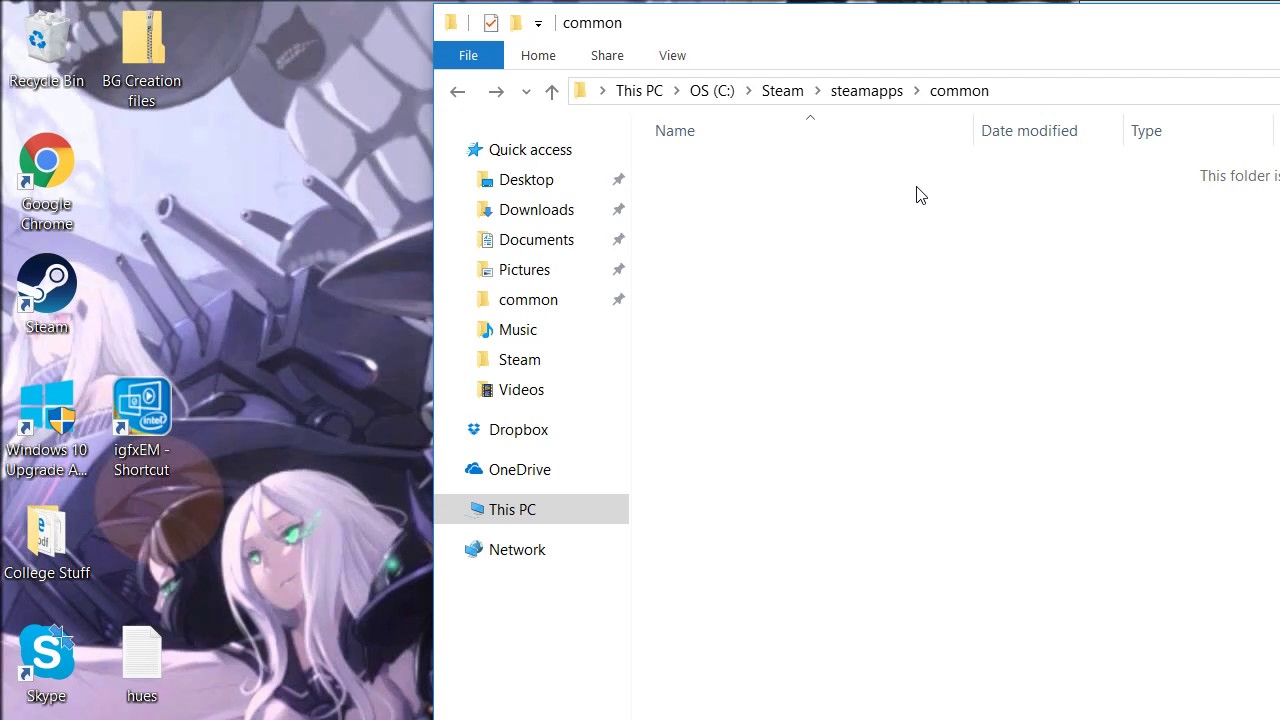This screenshot has width=1280, height=720.
Task: Open Desktop in Quick access
Action: [x=526, y=179]
